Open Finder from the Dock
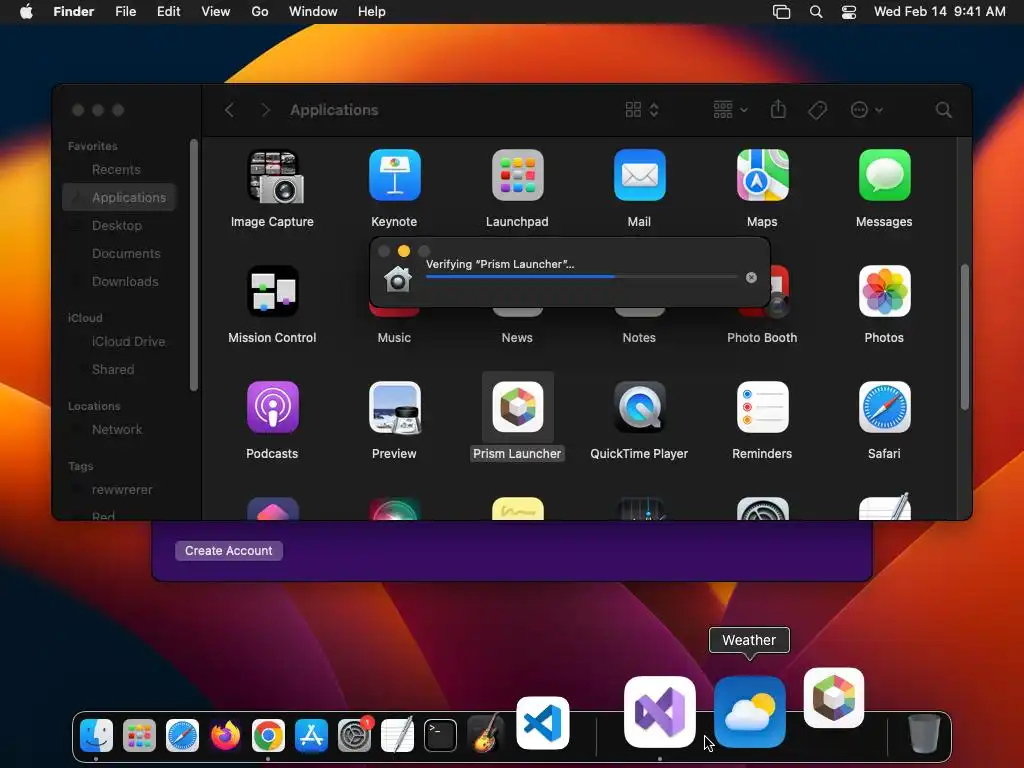Screen dimensions: 1024x768 coord(96,736)
